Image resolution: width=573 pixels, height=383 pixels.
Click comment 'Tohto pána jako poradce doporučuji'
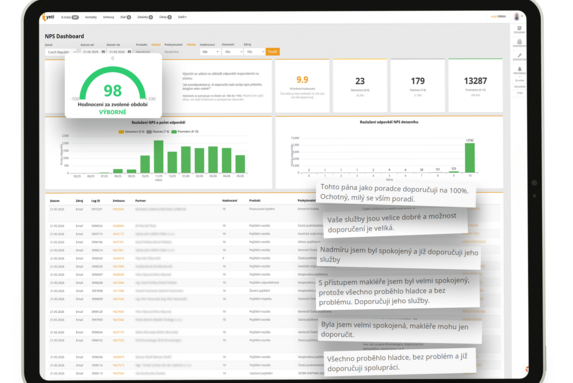pyautogui.click(x=395, y=193)
